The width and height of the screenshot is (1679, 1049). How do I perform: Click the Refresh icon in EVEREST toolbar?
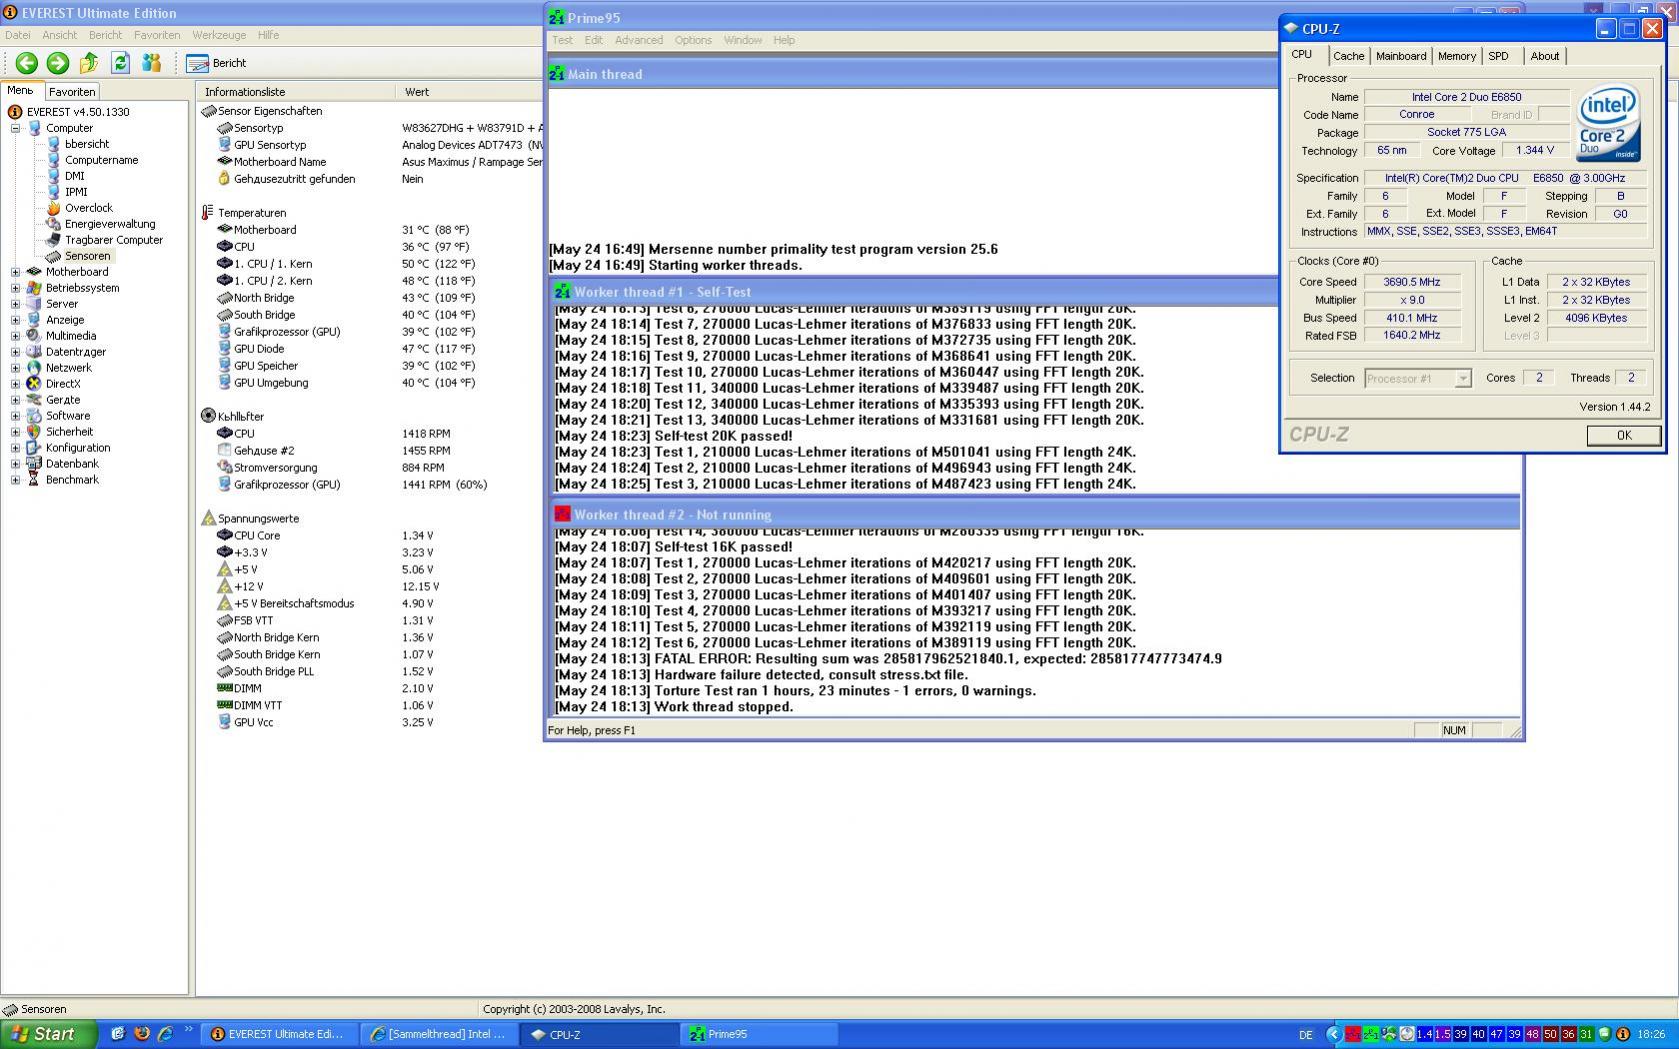tap(120, 63)
